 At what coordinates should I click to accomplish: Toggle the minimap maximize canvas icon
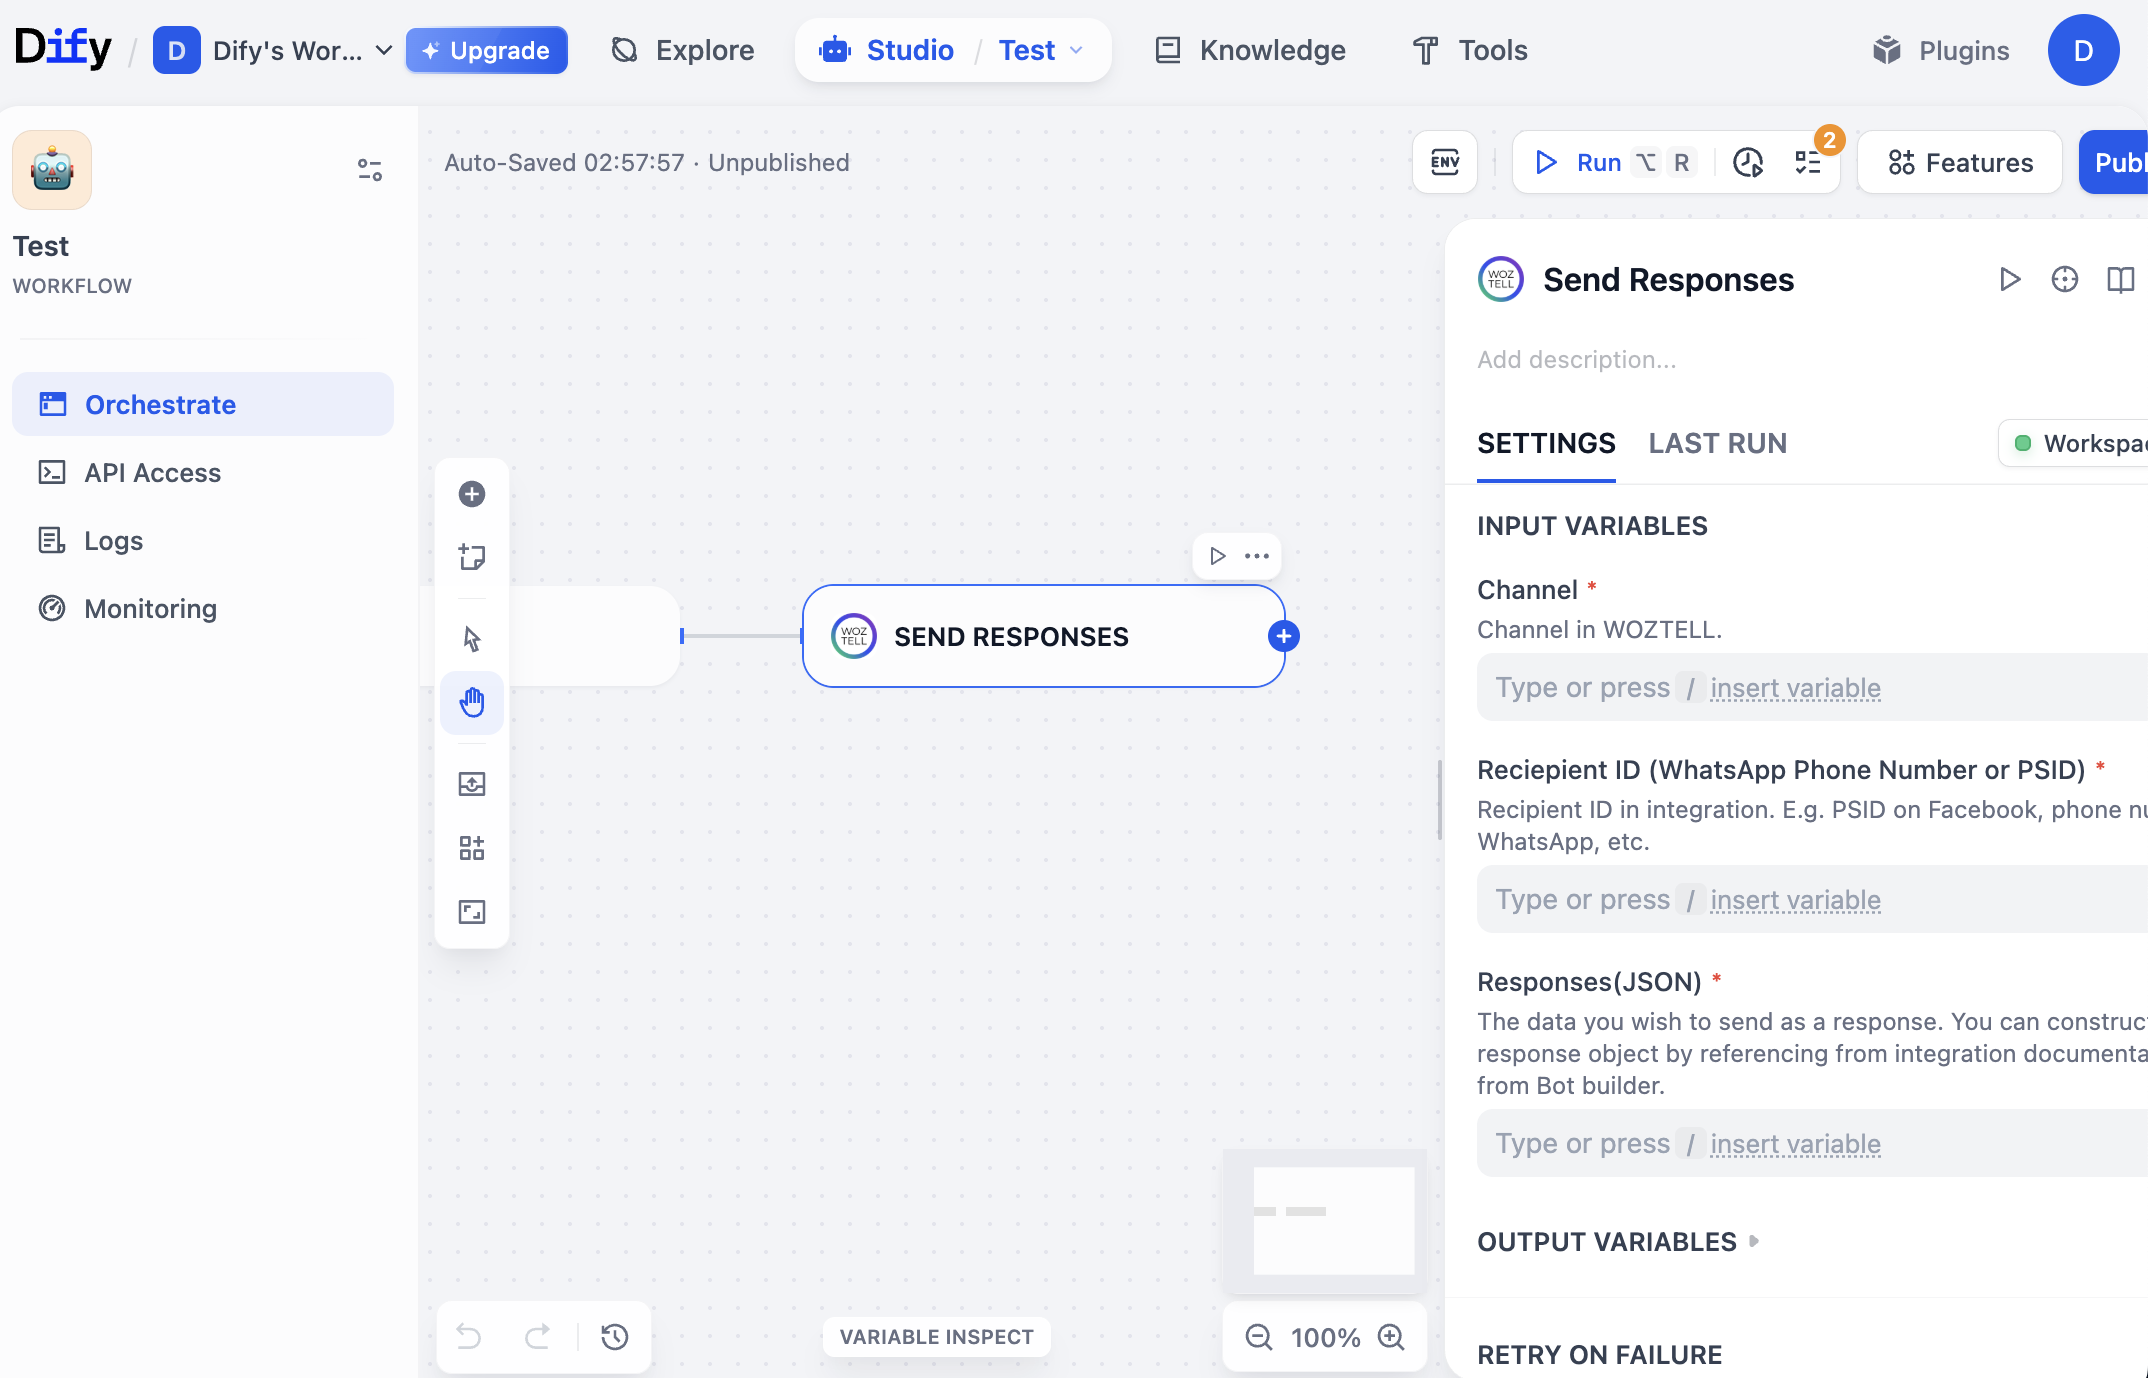tap(471, 912)
